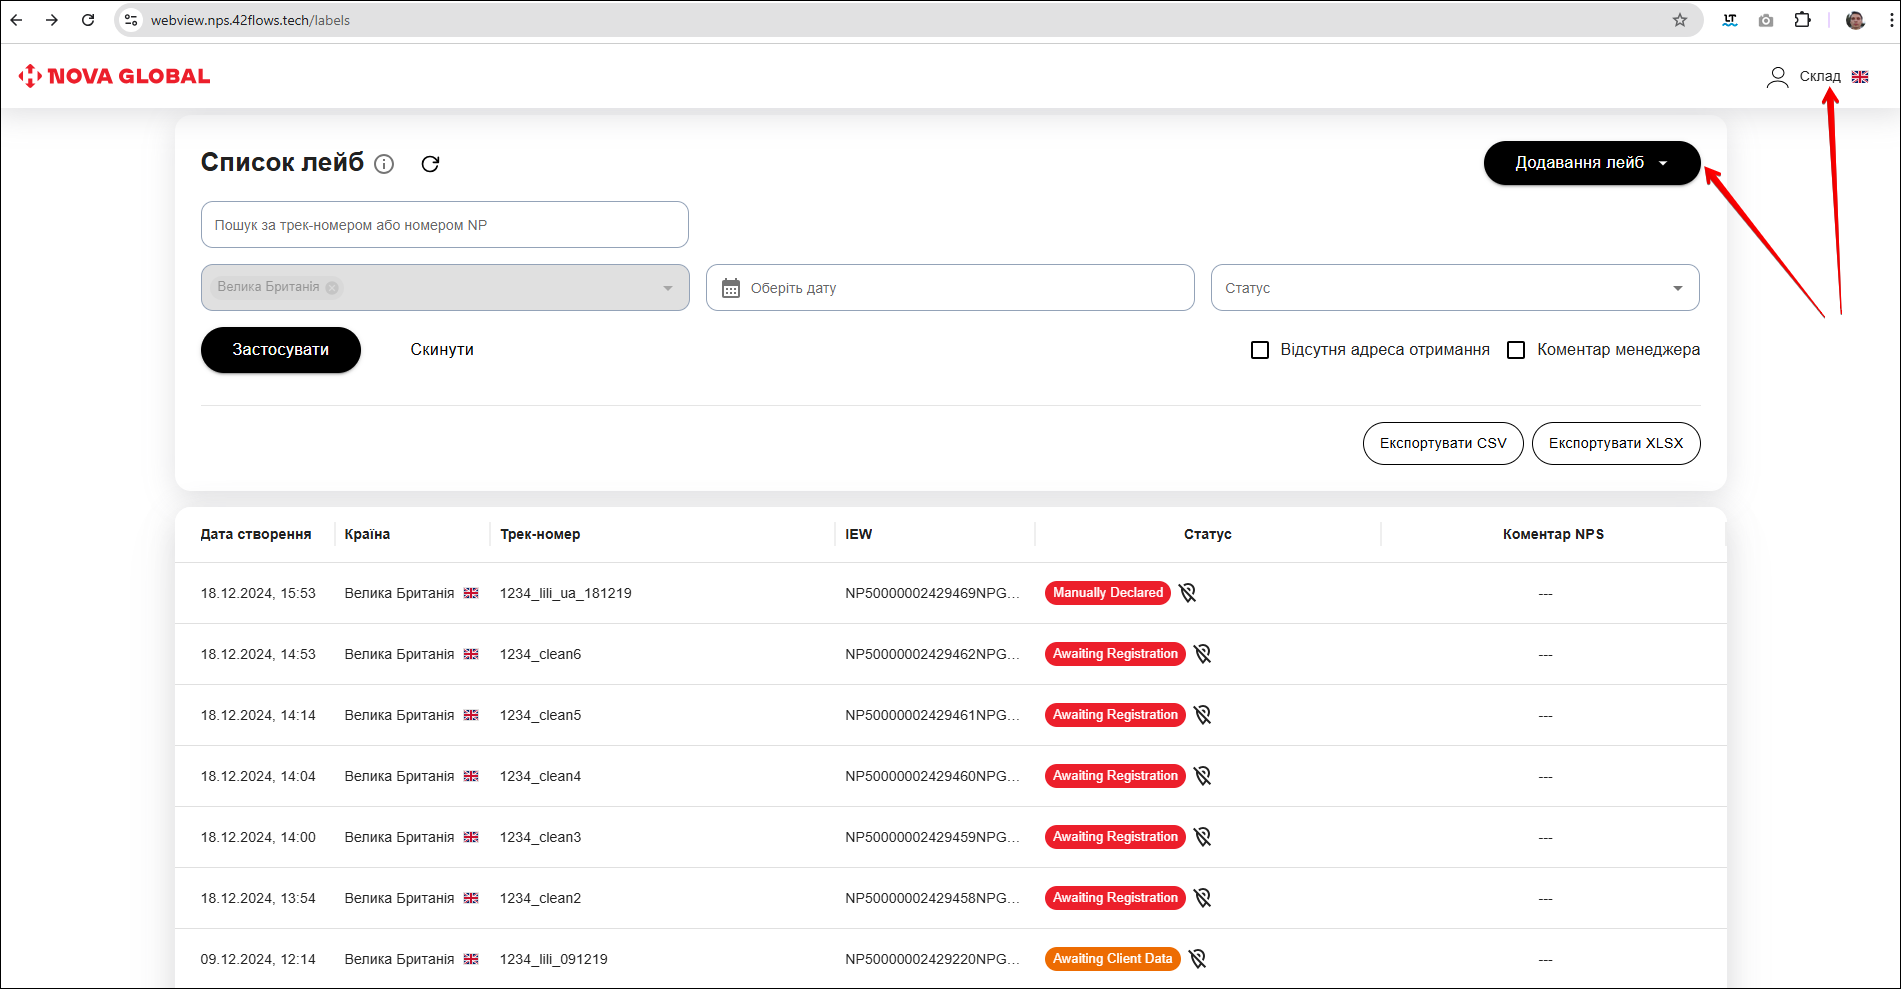
Task: Refresh the labels list with the reload icon
Action: tap(430, 164)
